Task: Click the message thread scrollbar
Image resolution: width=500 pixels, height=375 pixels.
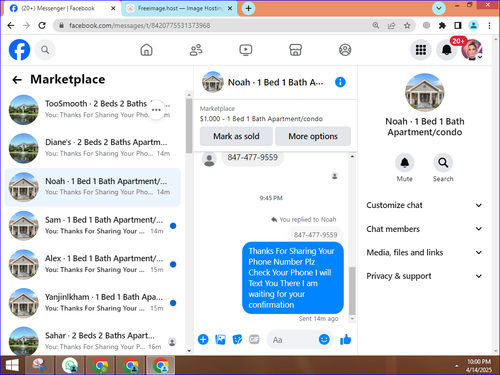Action: [352, 291]
